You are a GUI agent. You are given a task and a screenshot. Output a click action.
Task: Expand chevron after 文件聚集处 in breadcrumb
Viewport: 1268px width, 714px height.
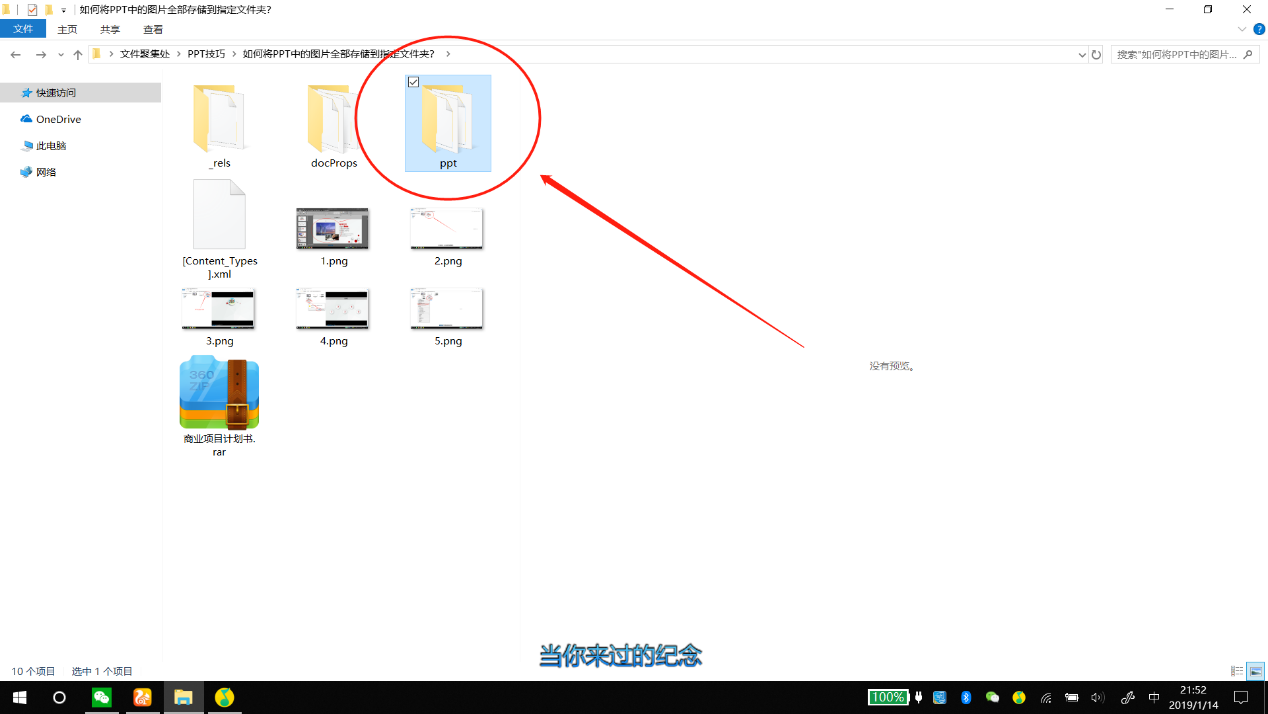[x=179, y=54]
